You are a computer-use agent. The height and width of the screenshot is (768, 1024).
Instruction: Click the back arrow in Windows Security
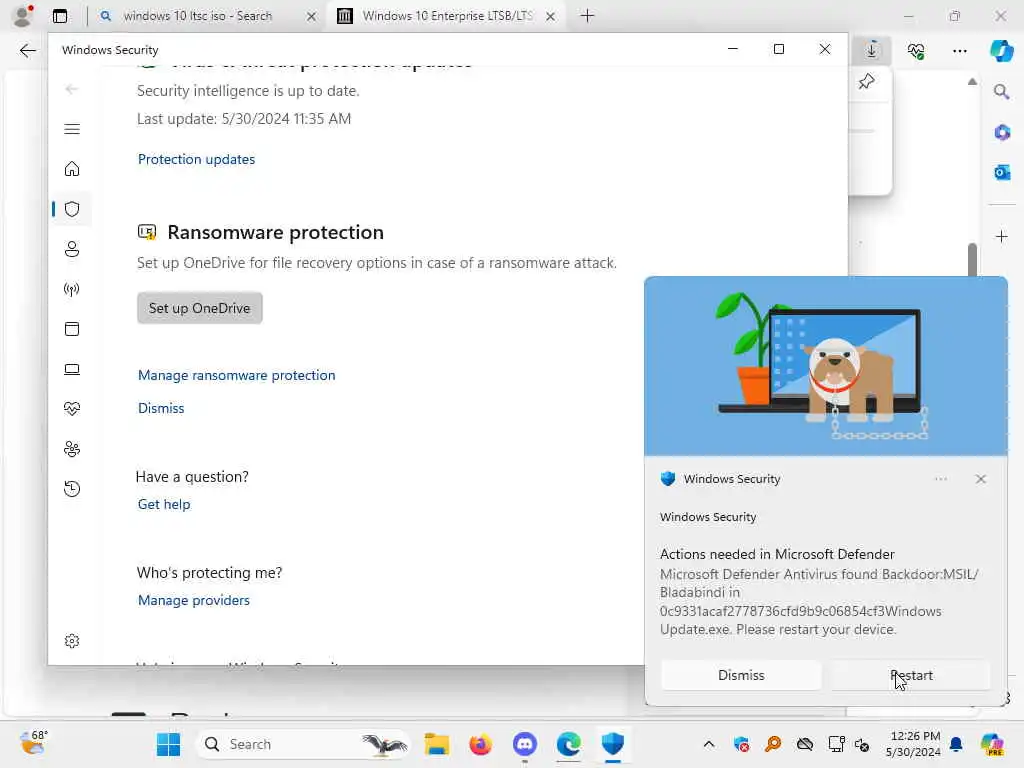pos(72,89)
